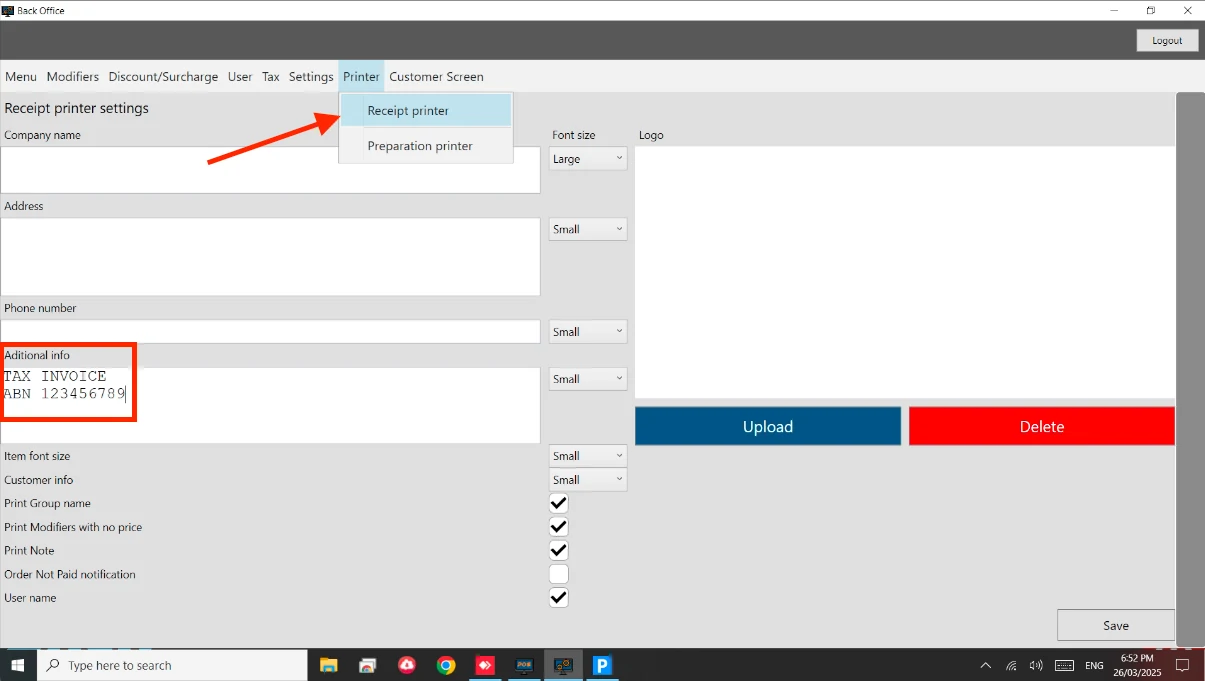Click into the Phone number field
This screenshot has height=681, width=1205.
[x=270, y=332]
